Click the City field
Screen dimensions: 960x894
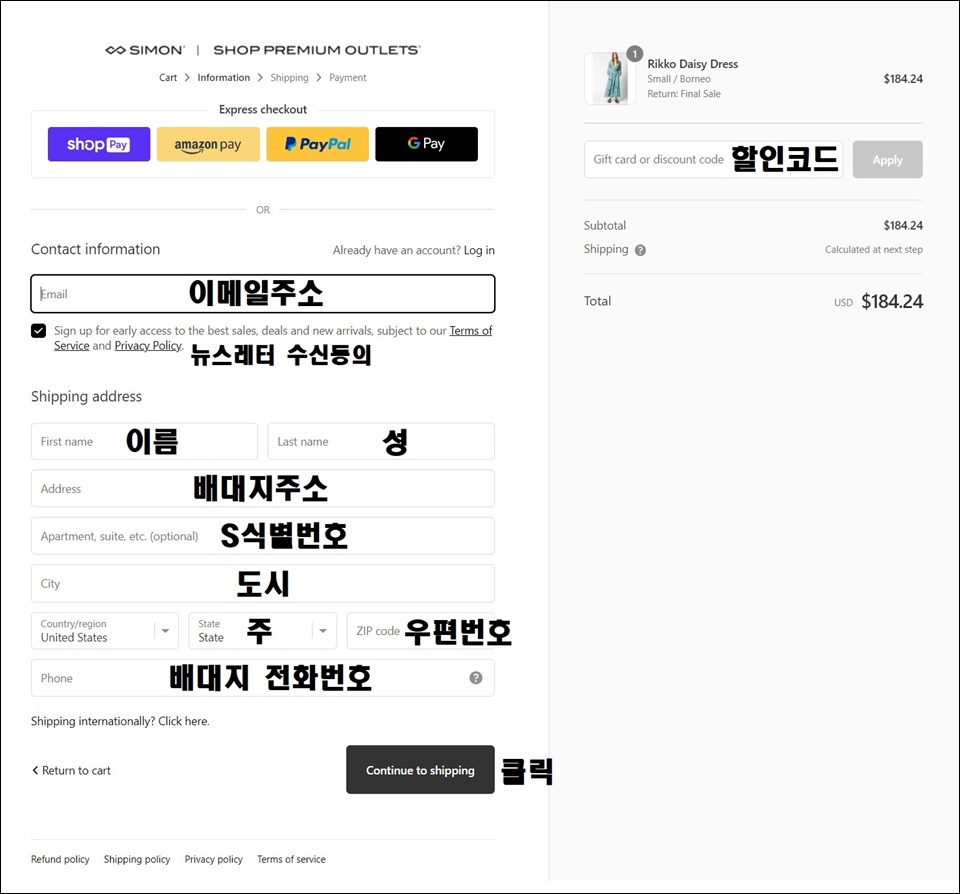[263, 584]
